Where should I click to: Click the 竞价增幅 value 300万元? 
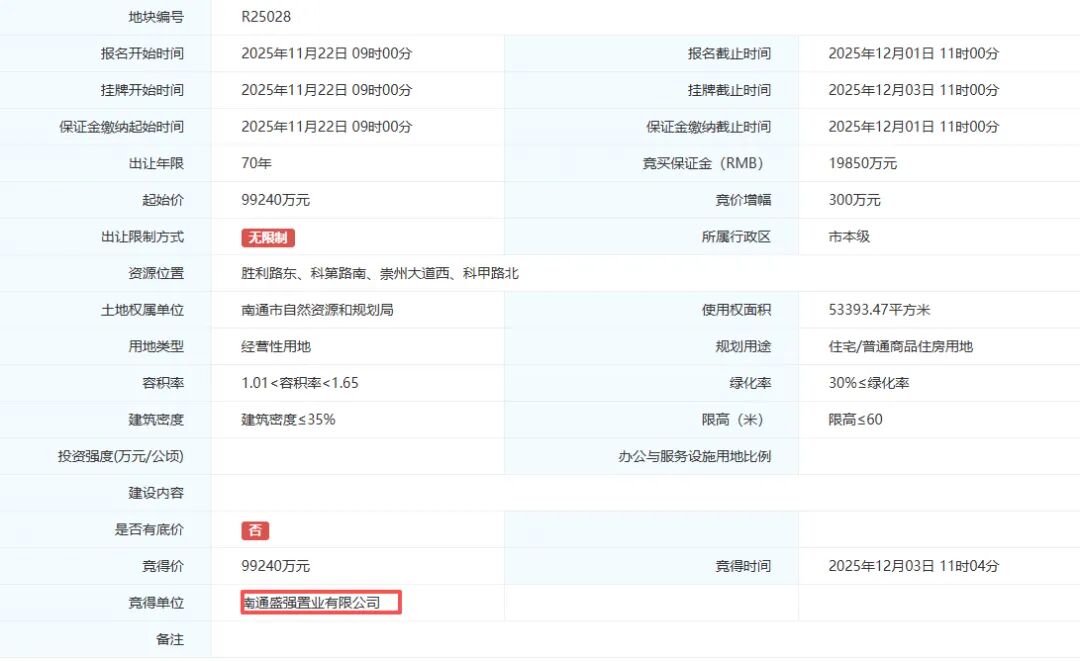[852, 200]
